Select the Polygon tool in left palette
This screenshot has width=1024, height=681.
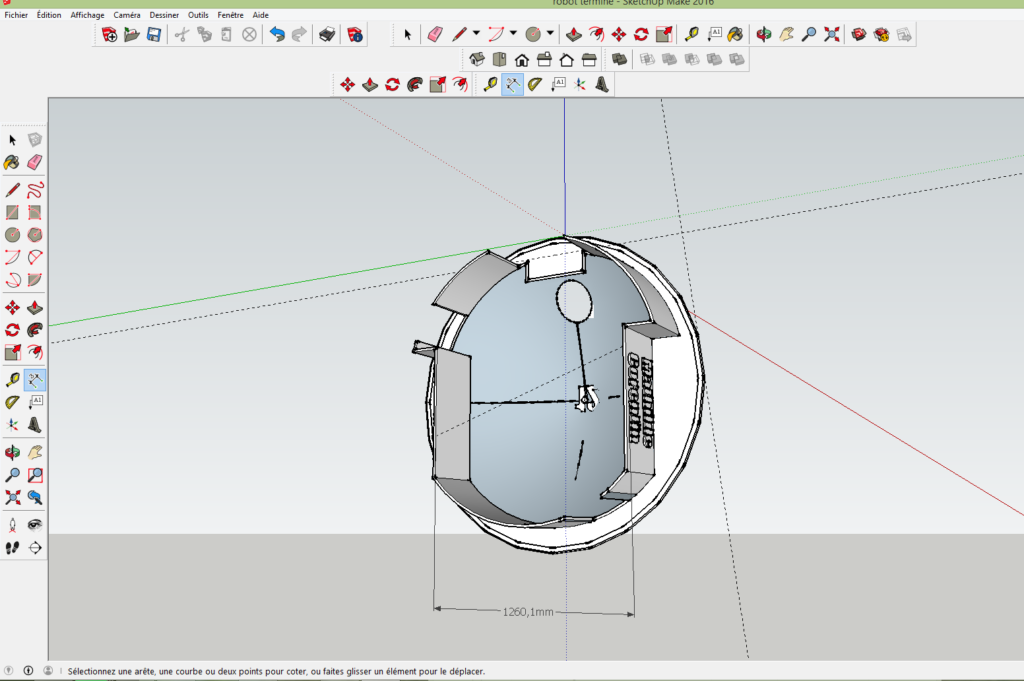35,234
